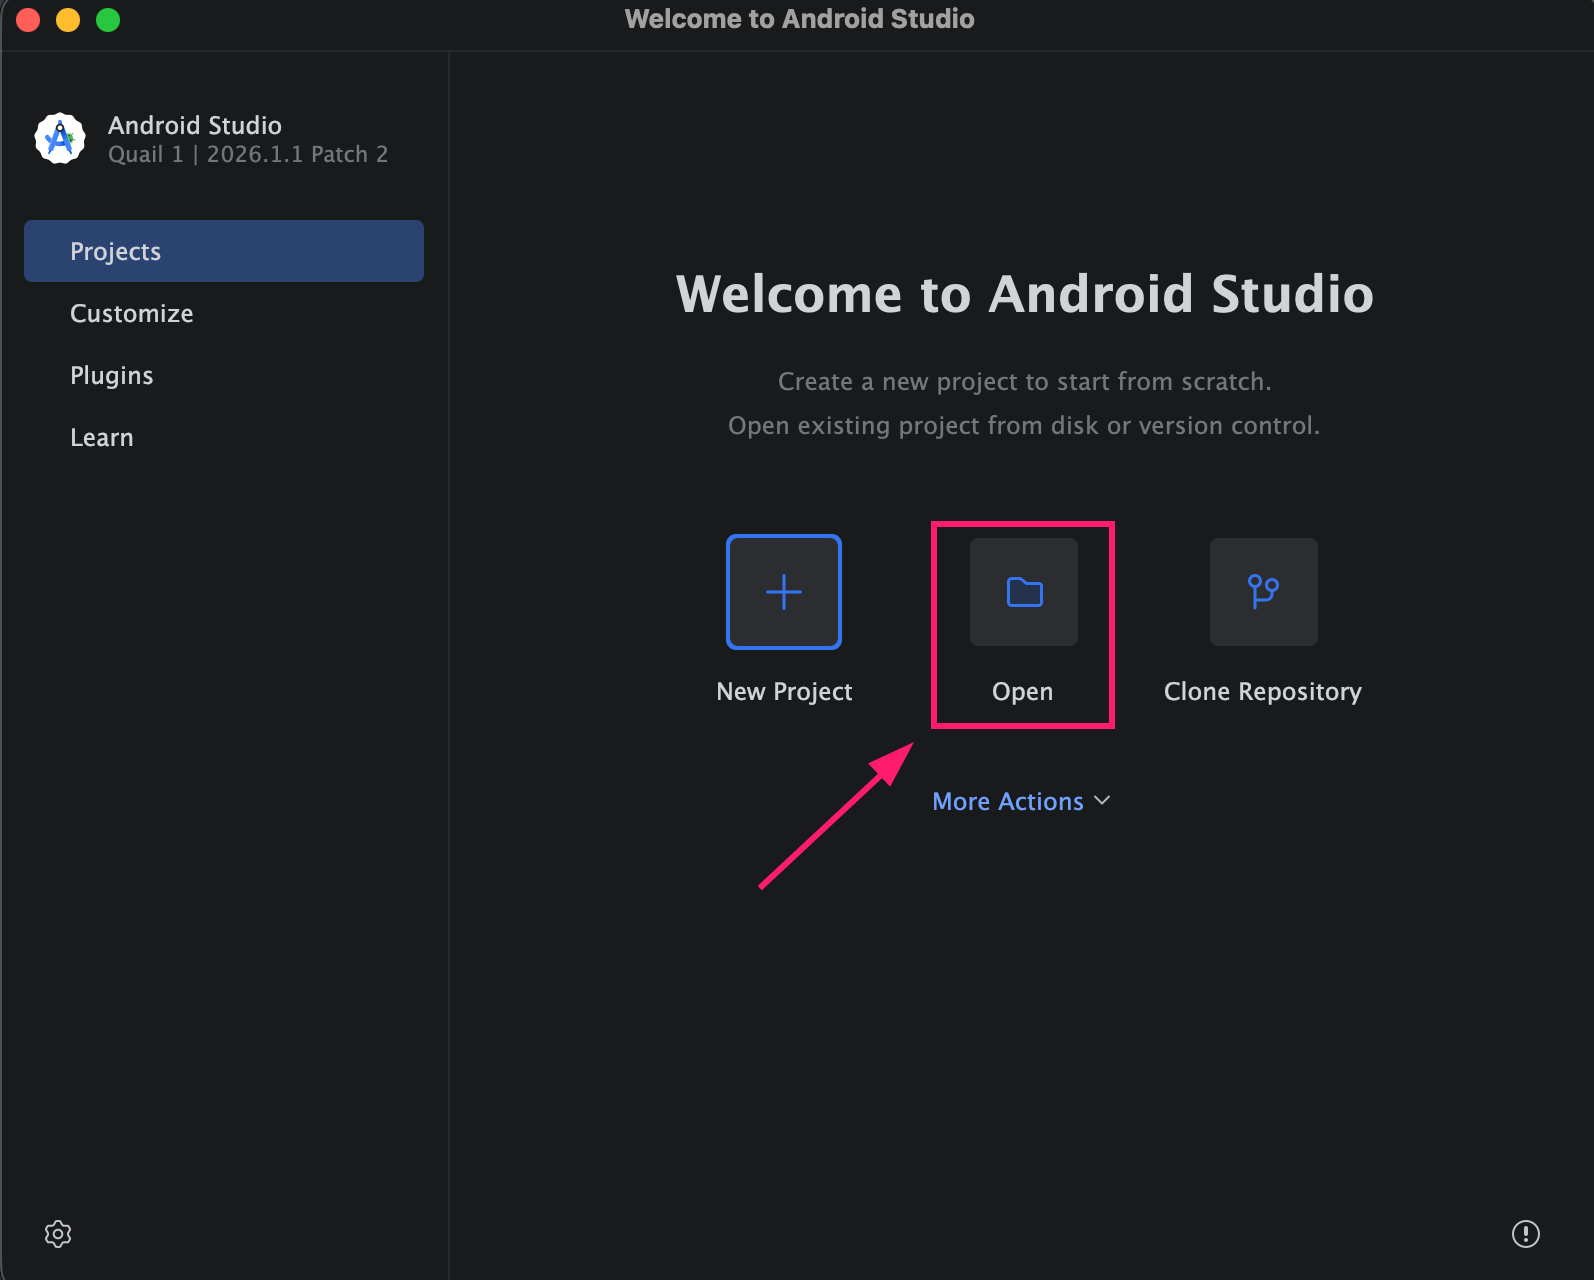Screen dimensions: 1594x1280
Task: Minimize the window with the yellow button
Action: point(68,20)
